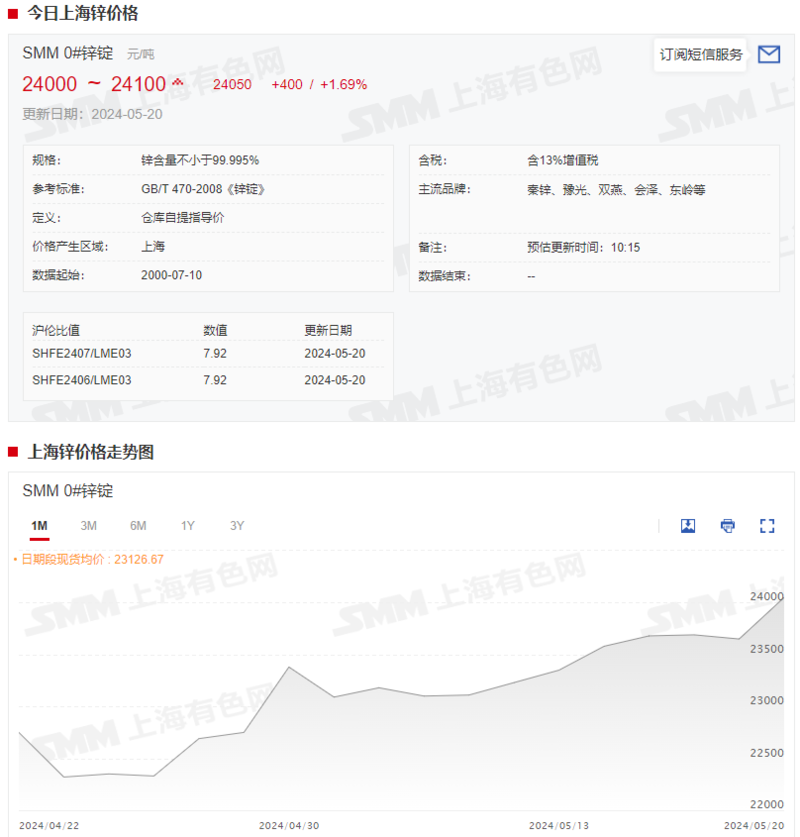Click the price range 24000 ~ 24100

(x=94, y=84)
